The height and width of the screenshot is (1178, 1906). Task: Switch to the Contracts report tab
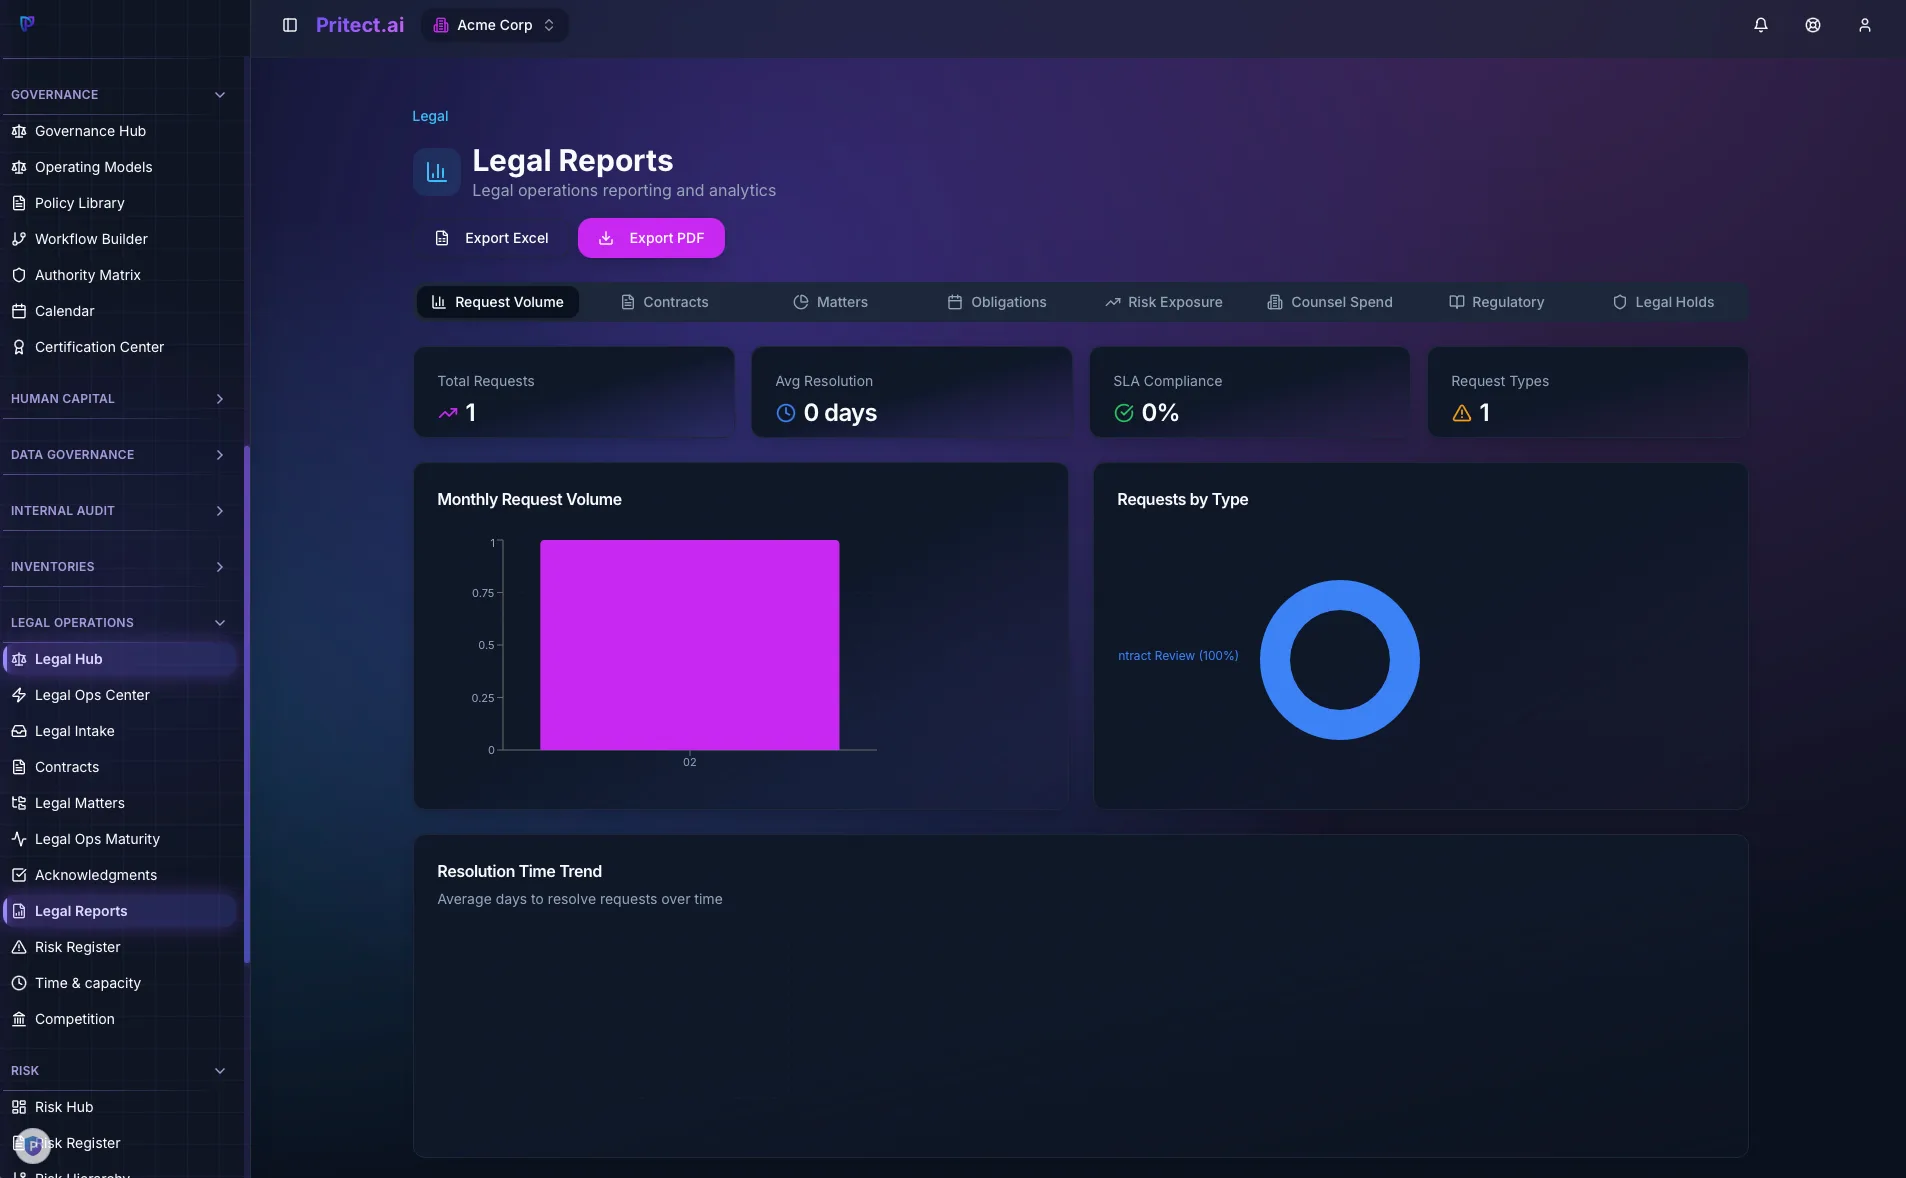click(x=665, y=302)
